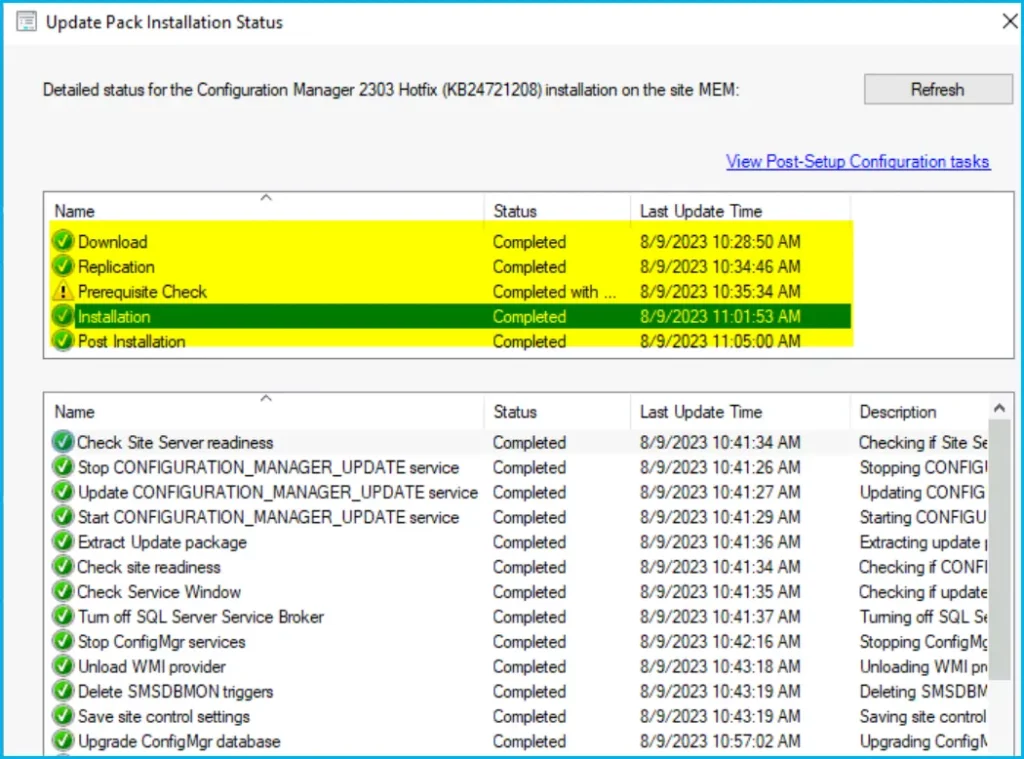
Task: Select 'Check Site Server readiness' step
Action: click(x=175, y=442)
